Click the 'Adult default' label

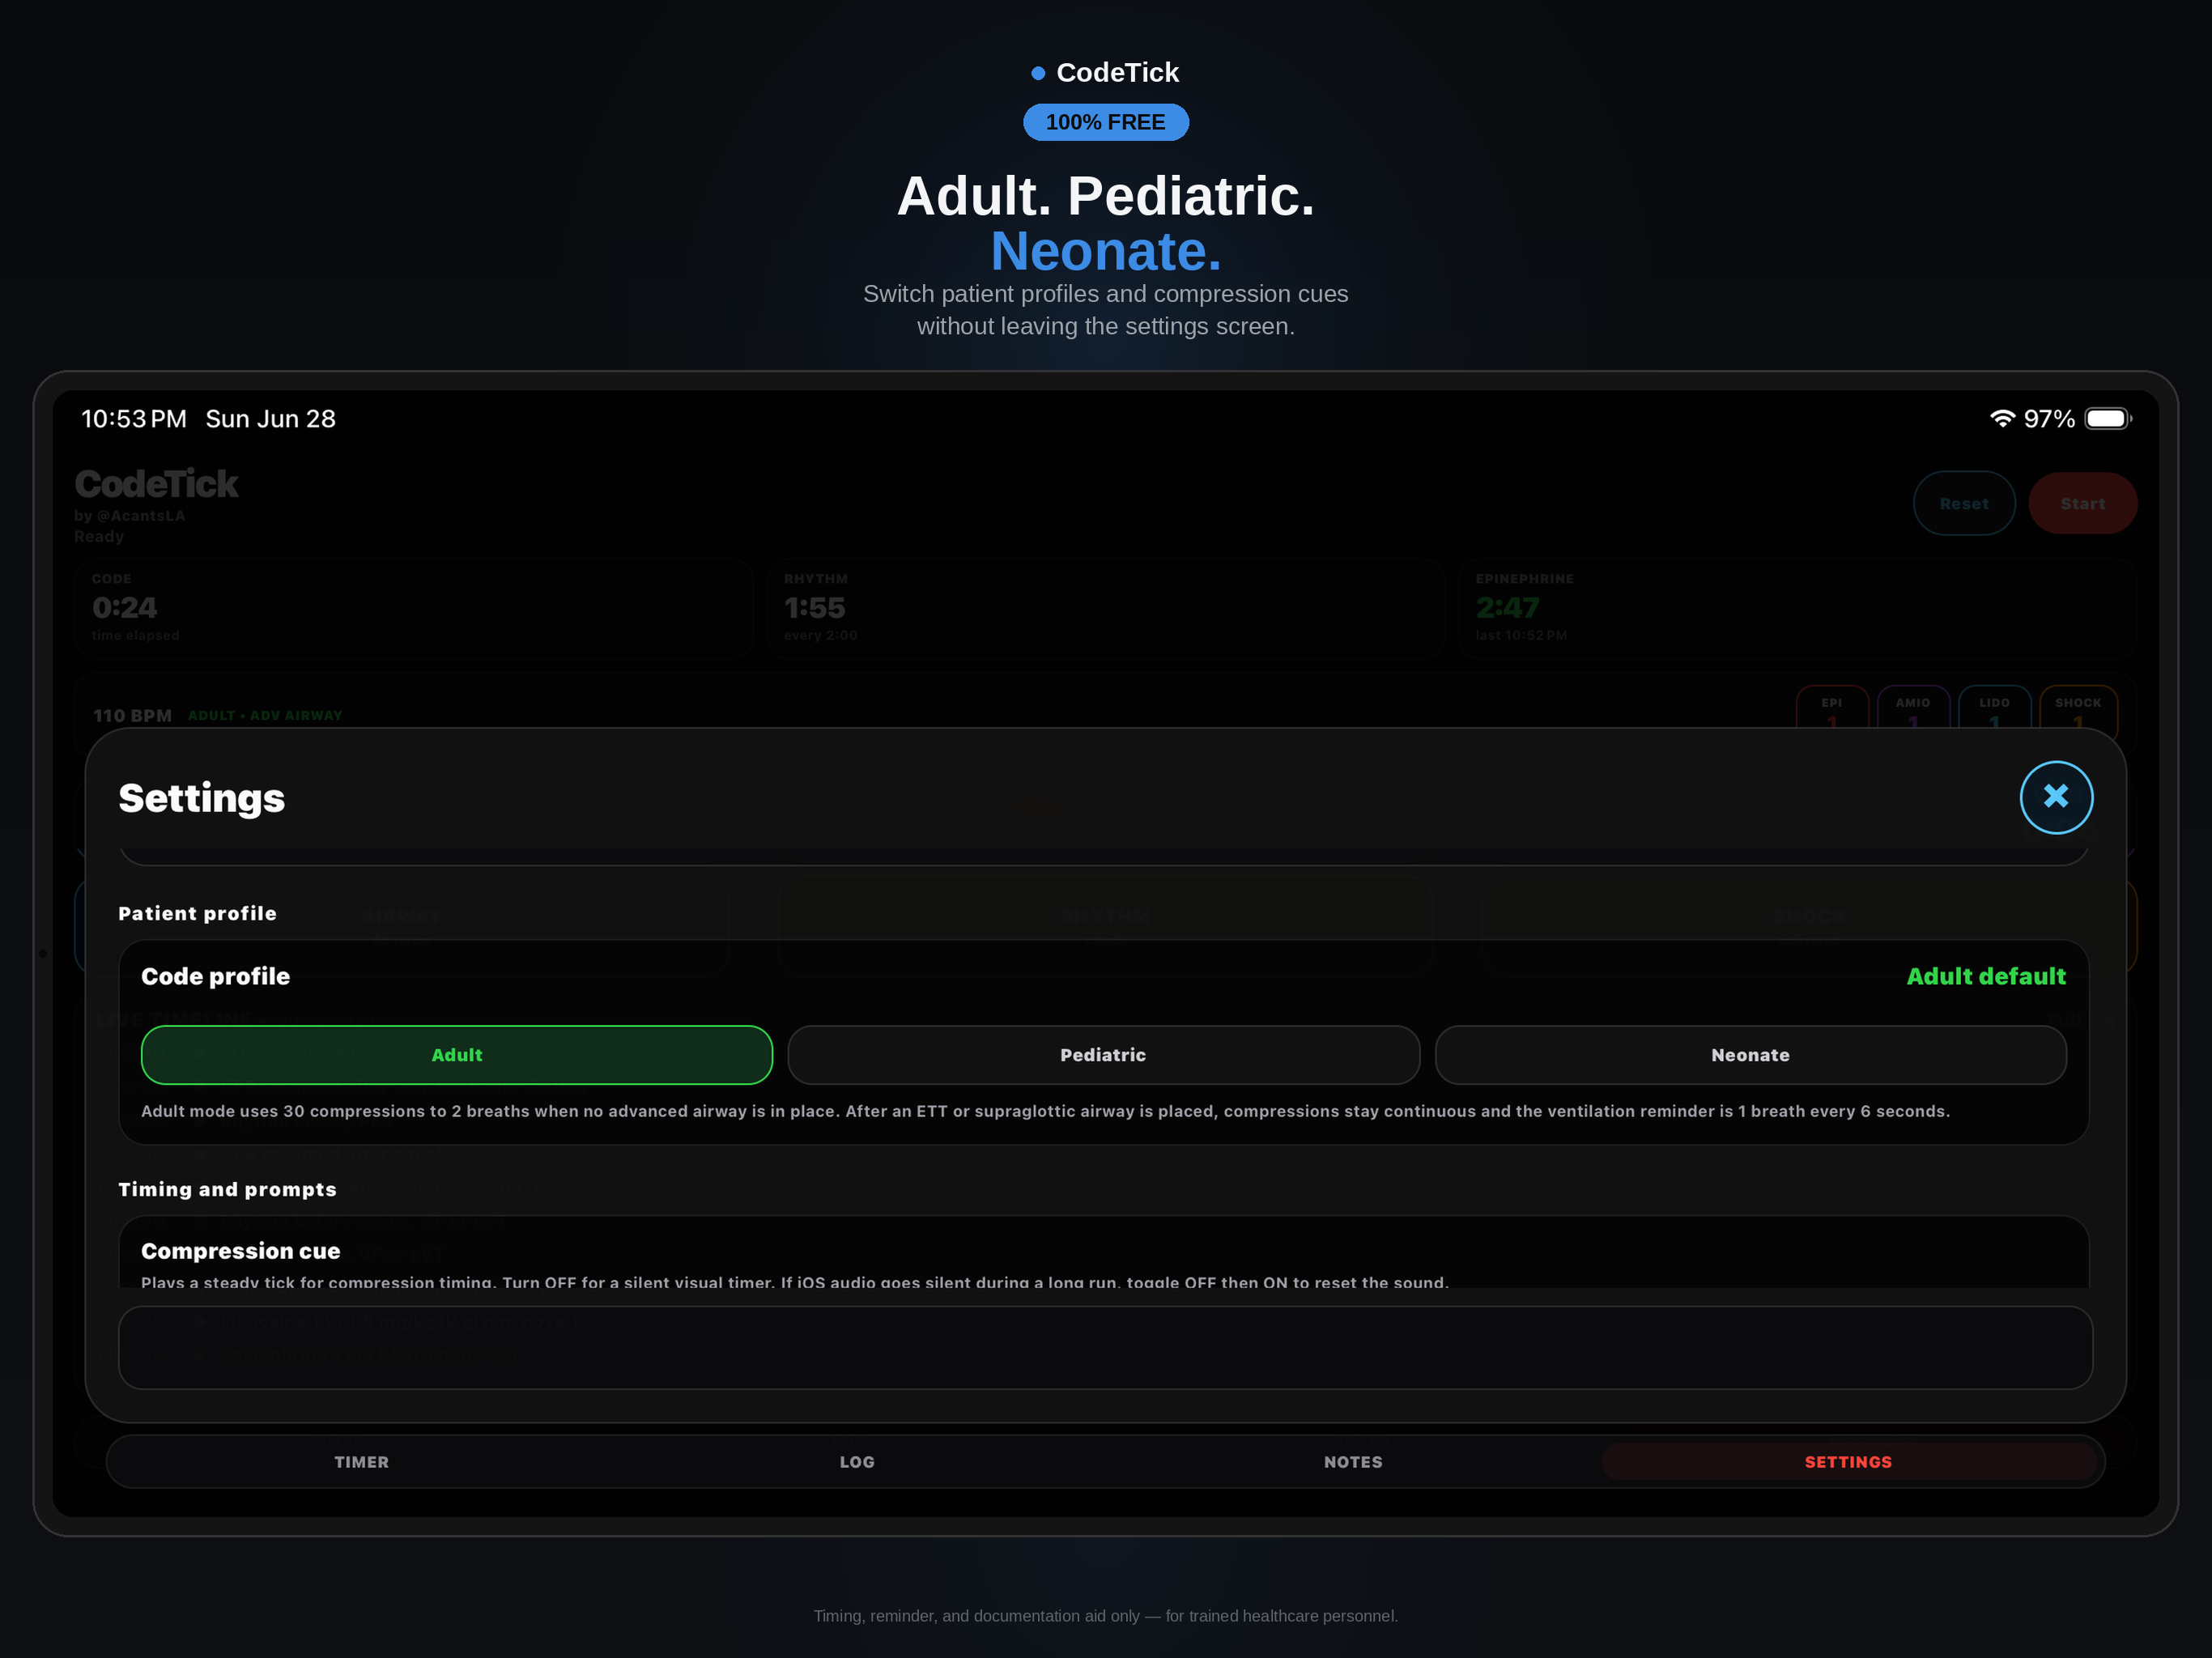pyautogui.click(x=1986, y=976)
